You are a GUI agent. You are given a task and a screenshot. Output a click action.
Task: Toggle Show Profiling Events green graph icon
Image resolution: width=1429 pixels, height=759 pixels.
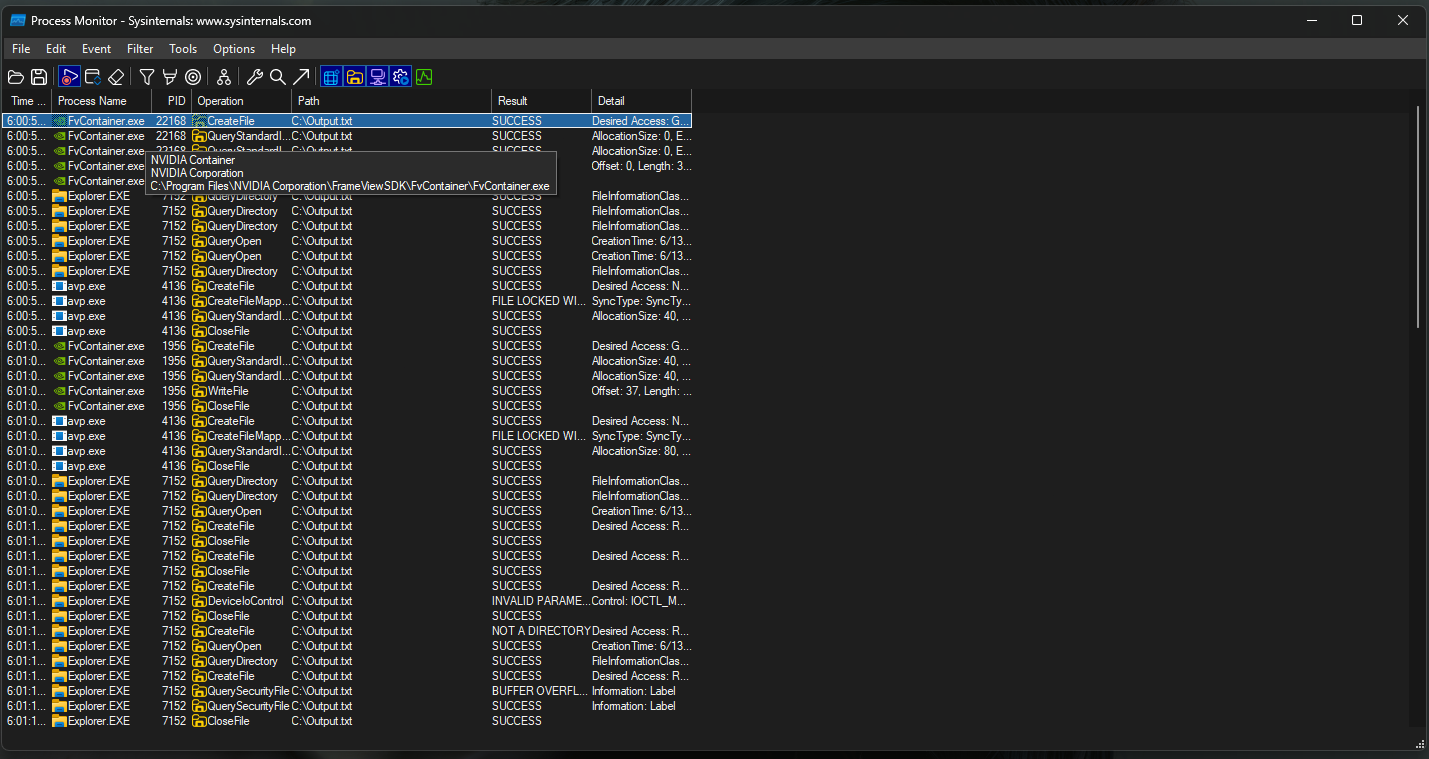pos(424,77)
